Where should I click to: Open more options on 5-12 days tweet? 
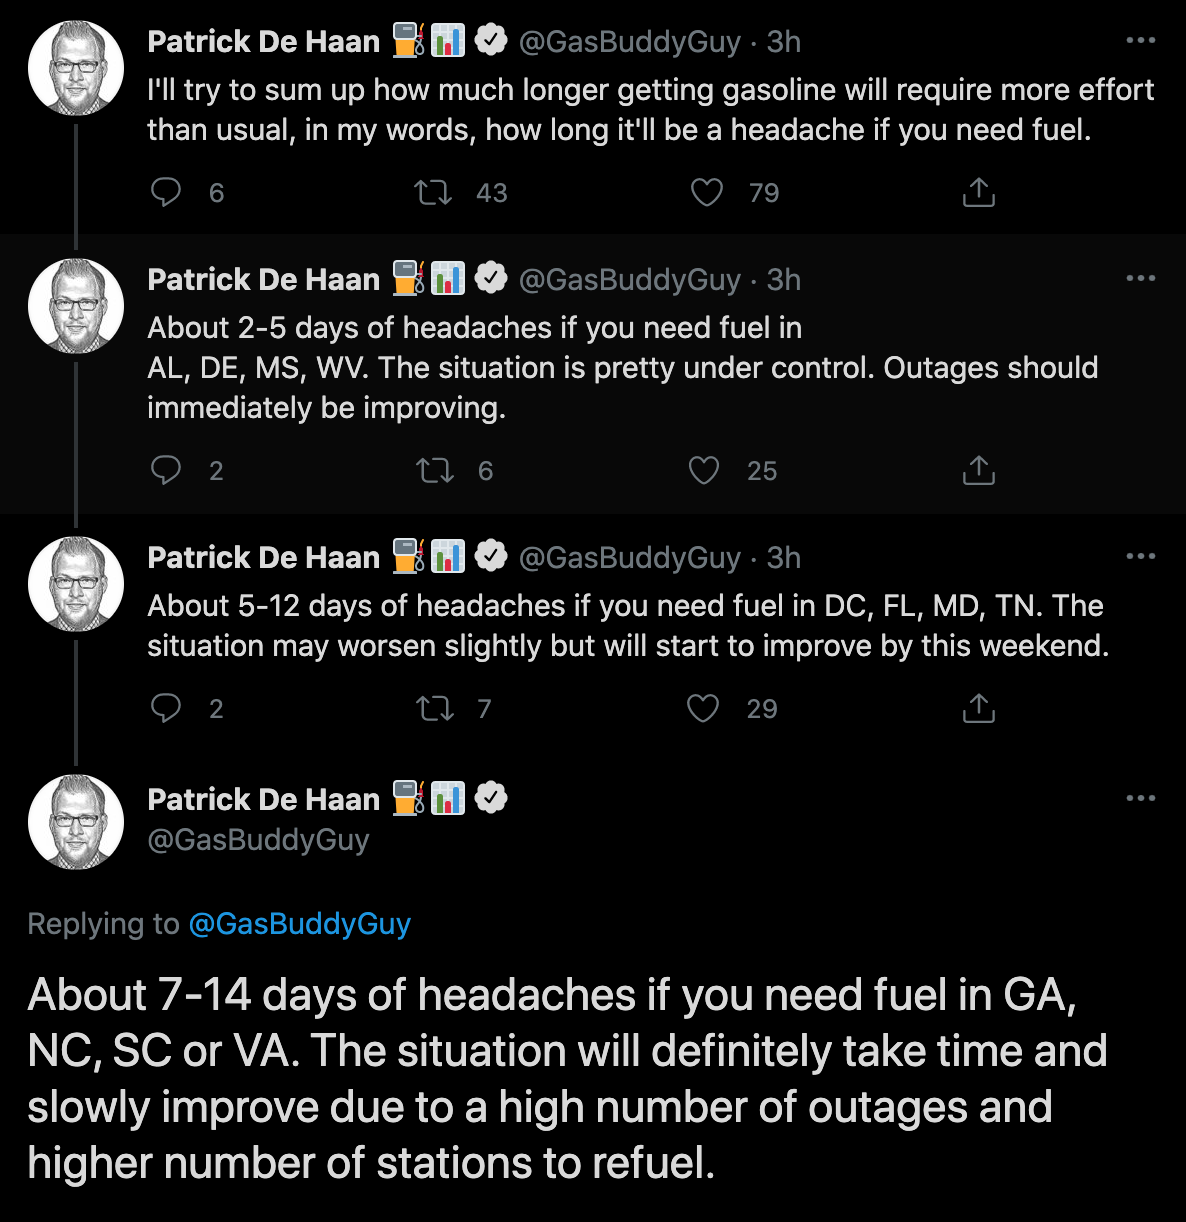coord(1140,557)
